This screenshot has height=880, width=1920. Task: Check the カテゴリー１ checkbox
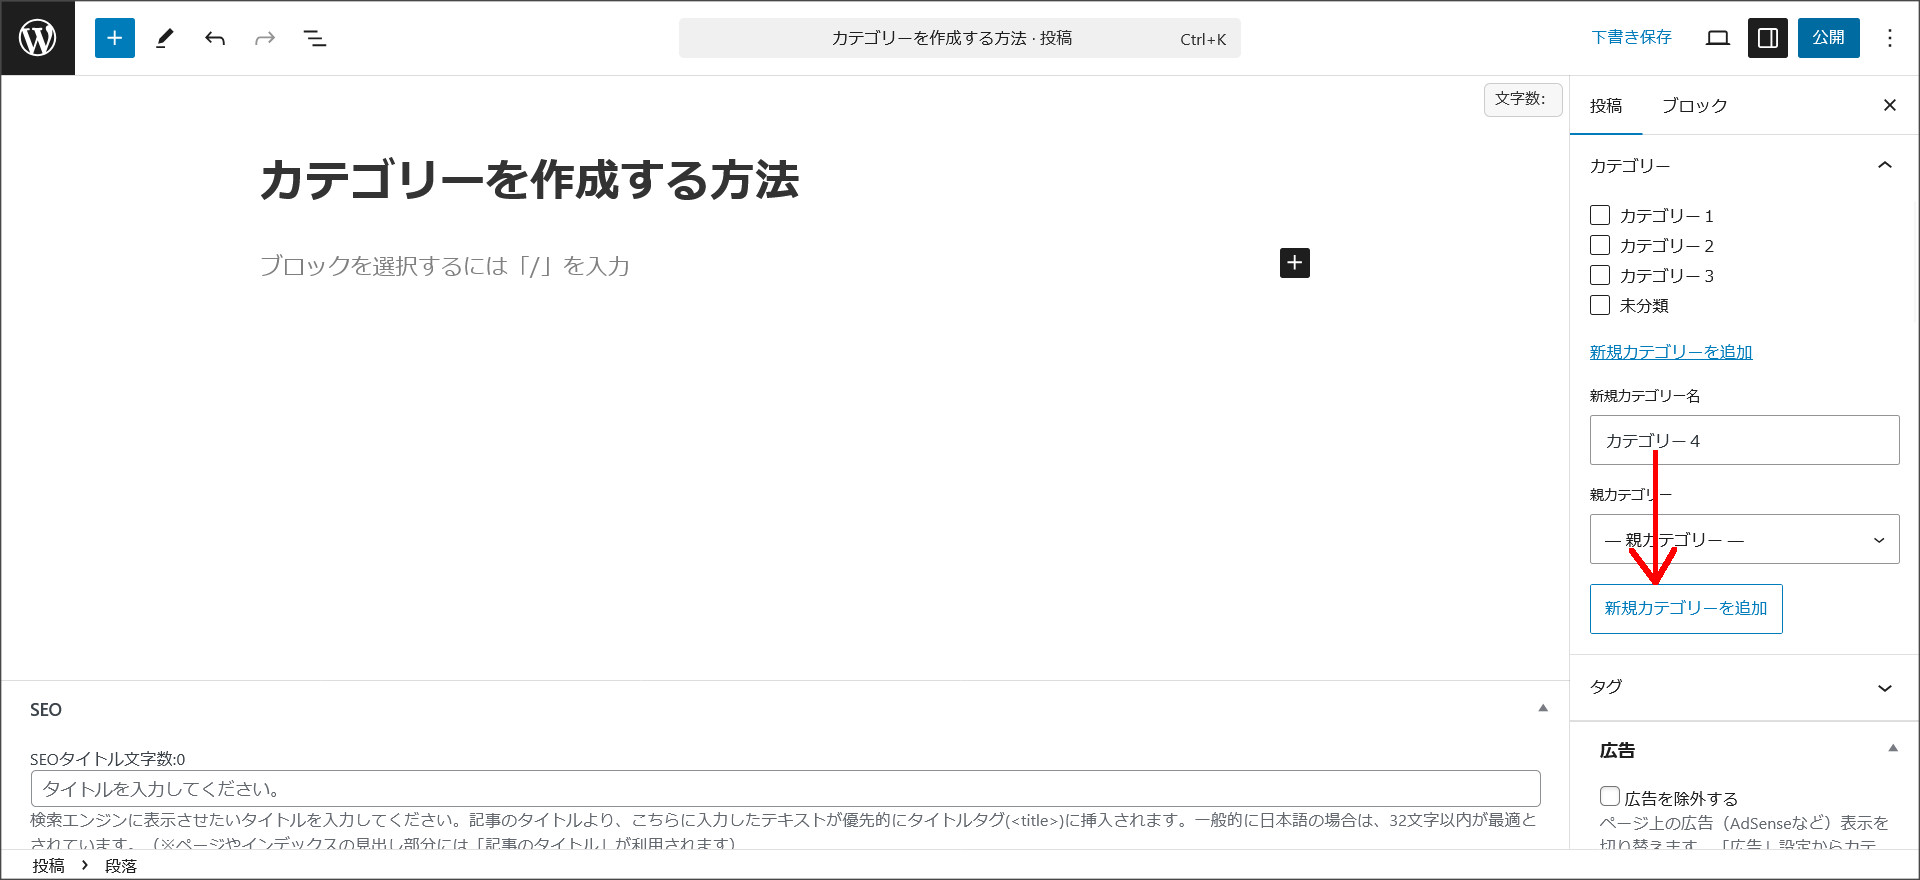tap(1600, 215)
